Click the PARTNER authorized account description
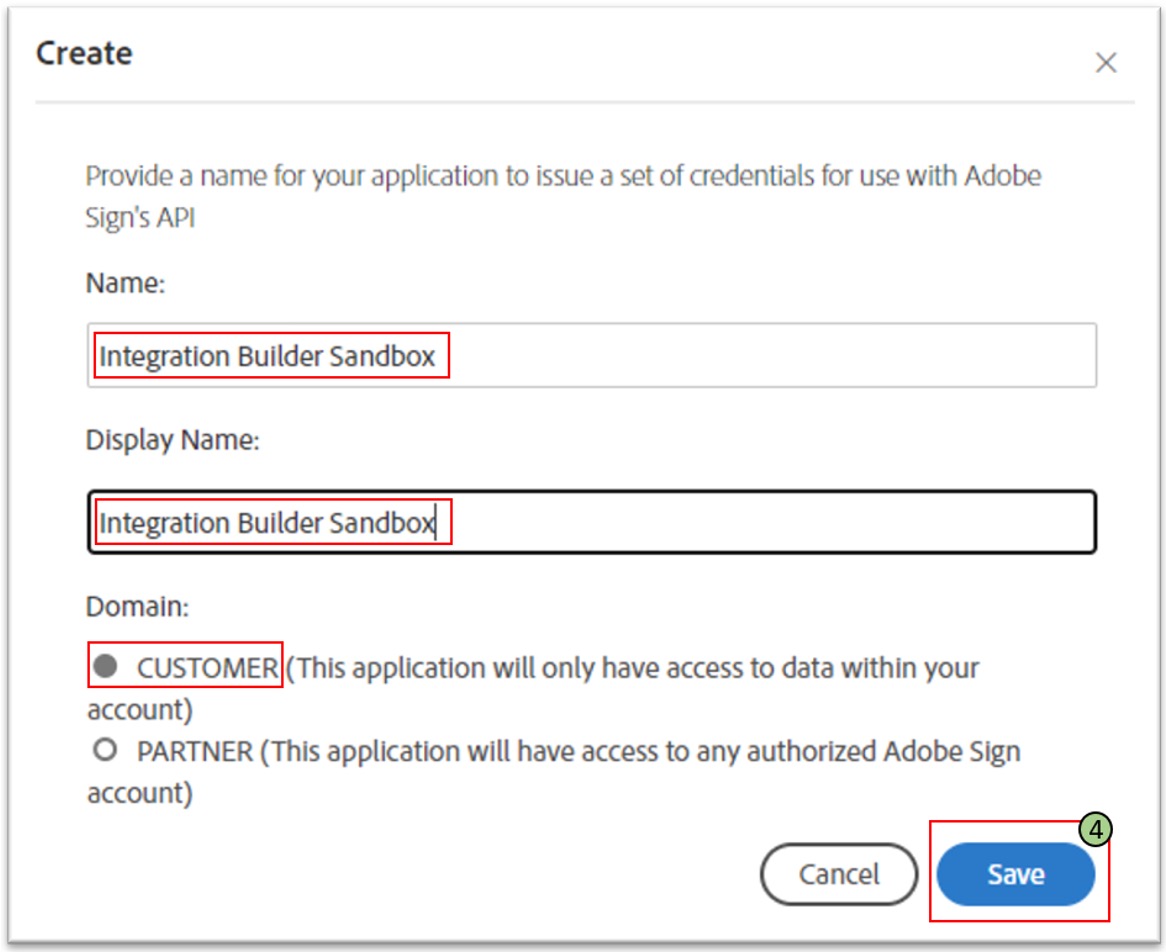This screenshot has height=952, width=1166. (554, 772)
